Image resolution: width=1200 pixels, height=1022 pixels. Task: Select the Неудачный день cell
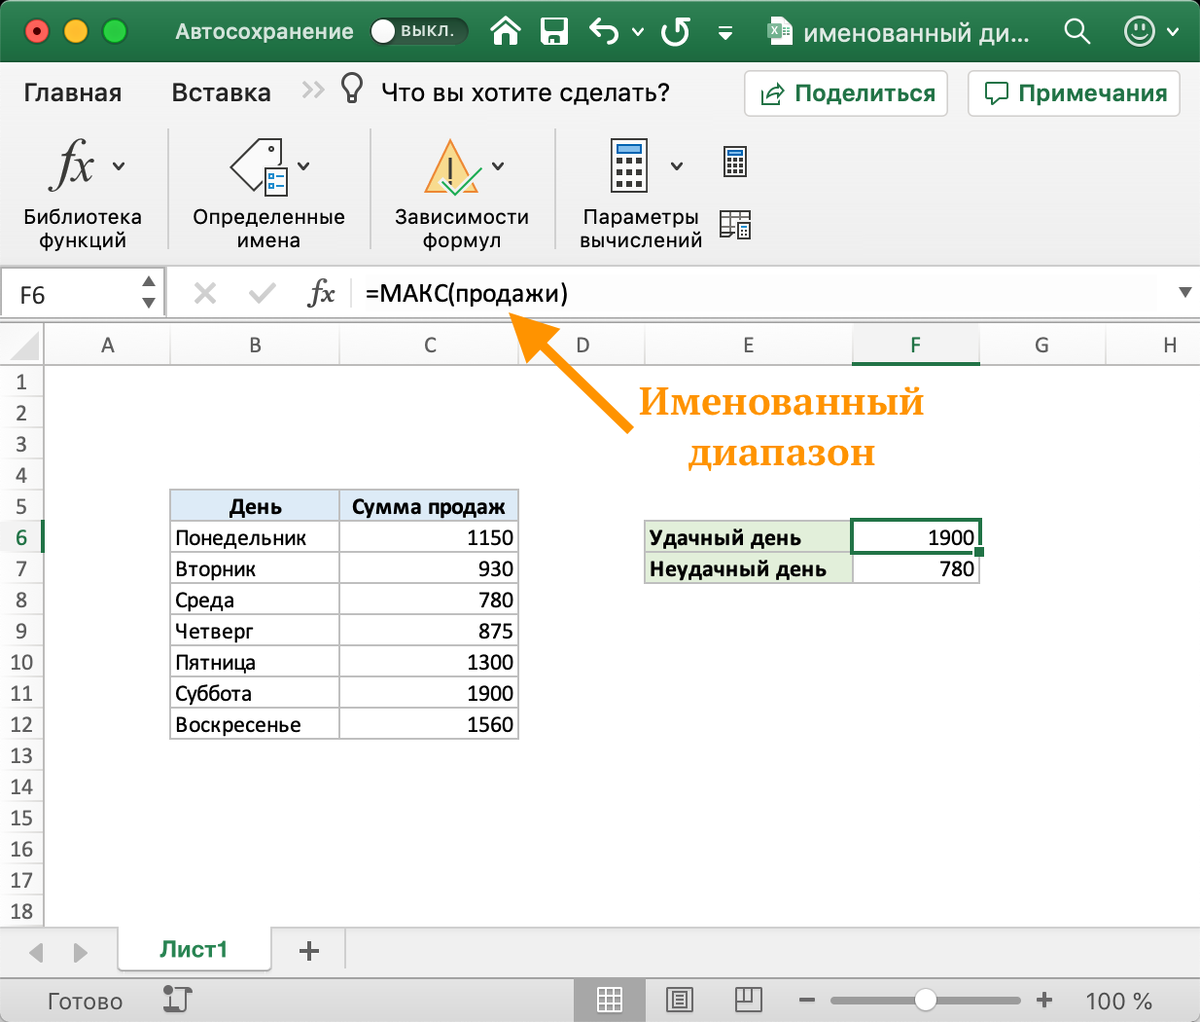click(x=748, y=568)
